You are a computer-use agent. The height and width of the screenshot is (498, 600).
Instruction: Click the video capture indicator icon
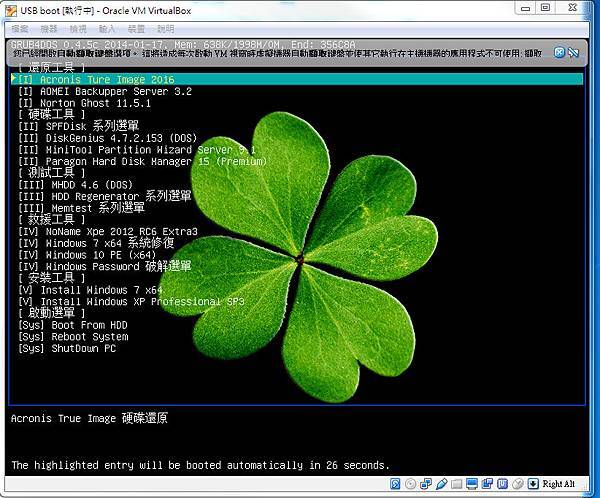point(487,484)
